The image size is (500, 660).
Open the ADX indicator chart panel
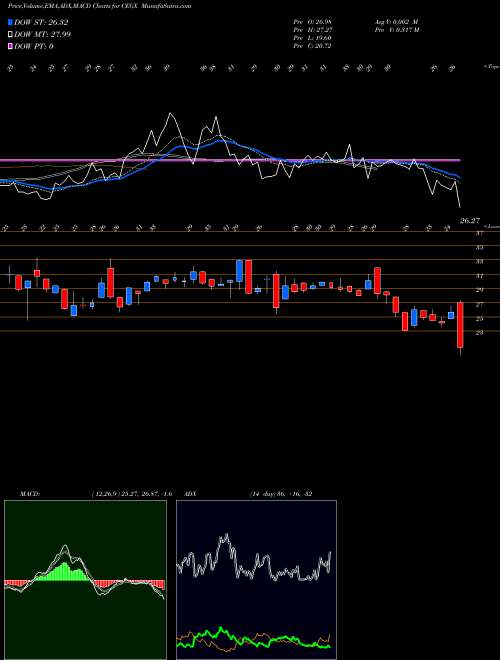point(256,580)
